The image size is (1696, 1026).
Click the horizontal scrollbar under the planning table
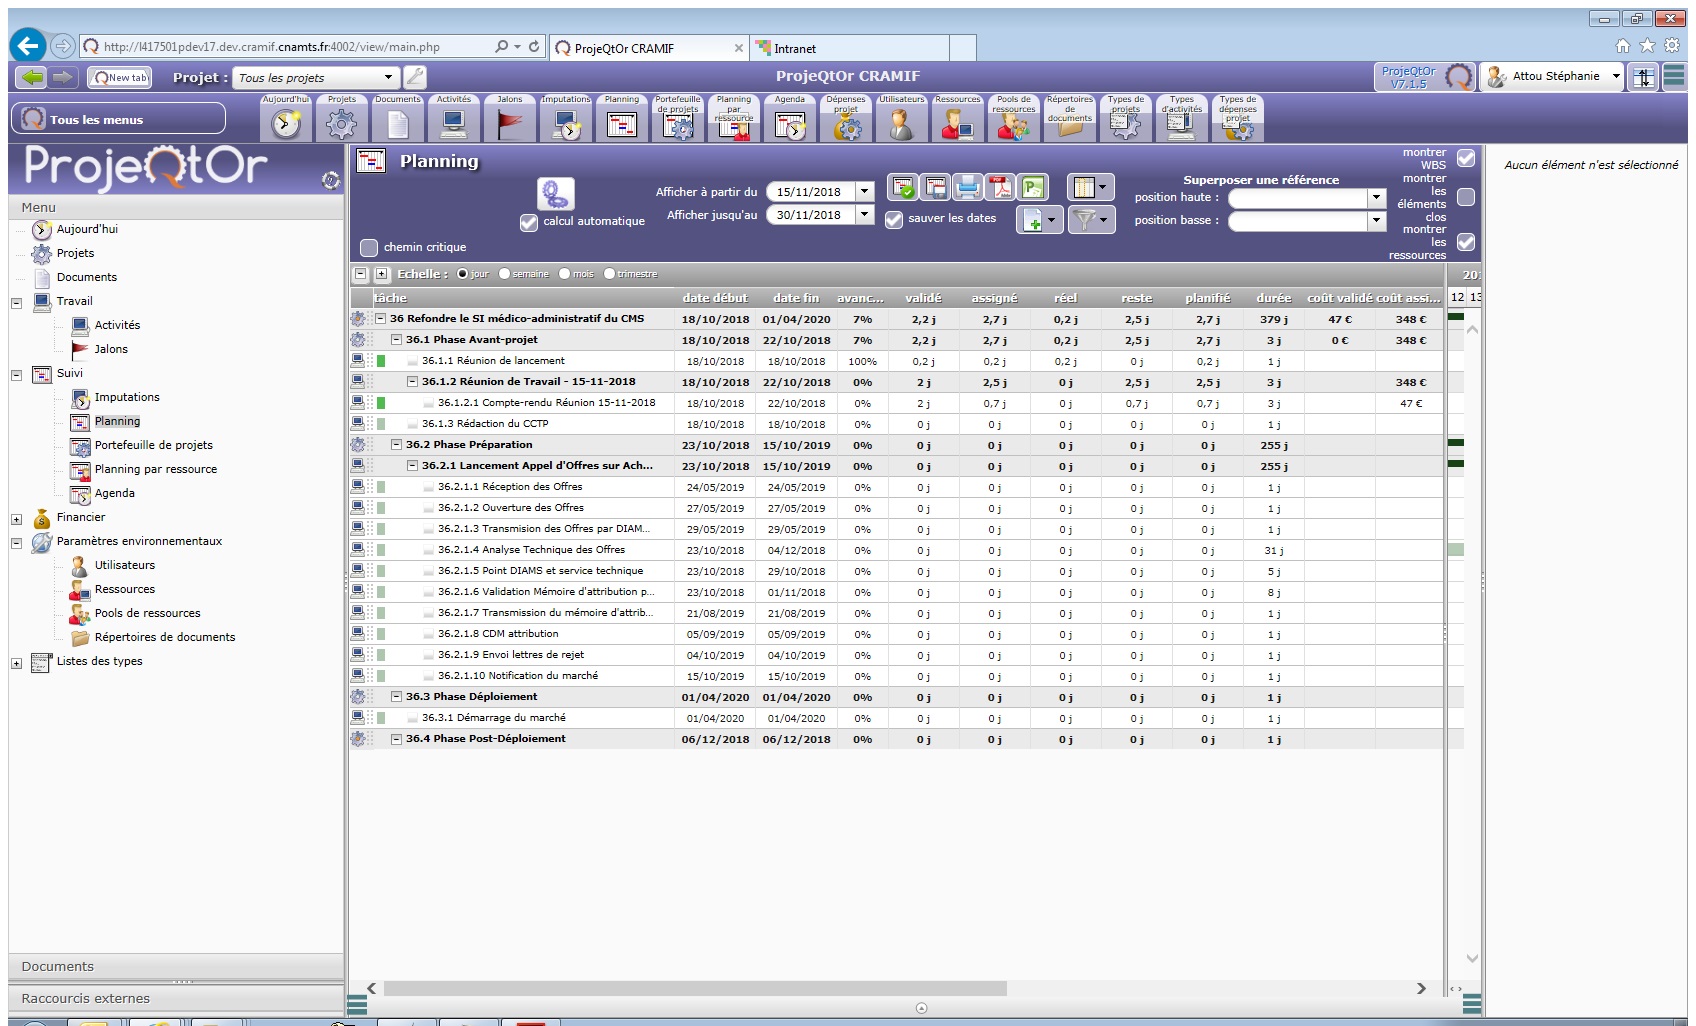click(x=695, y=988)
